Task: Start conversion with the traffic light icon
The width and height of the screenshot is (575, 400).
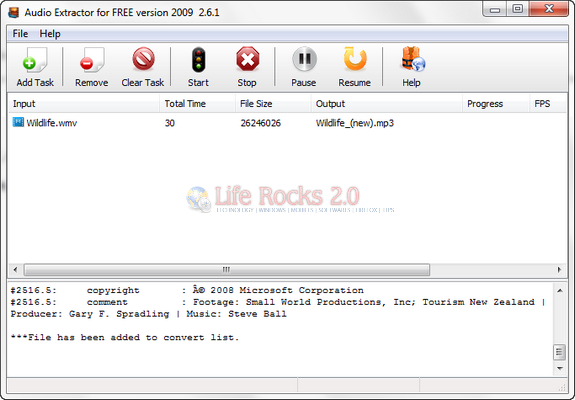Action: 198,59
